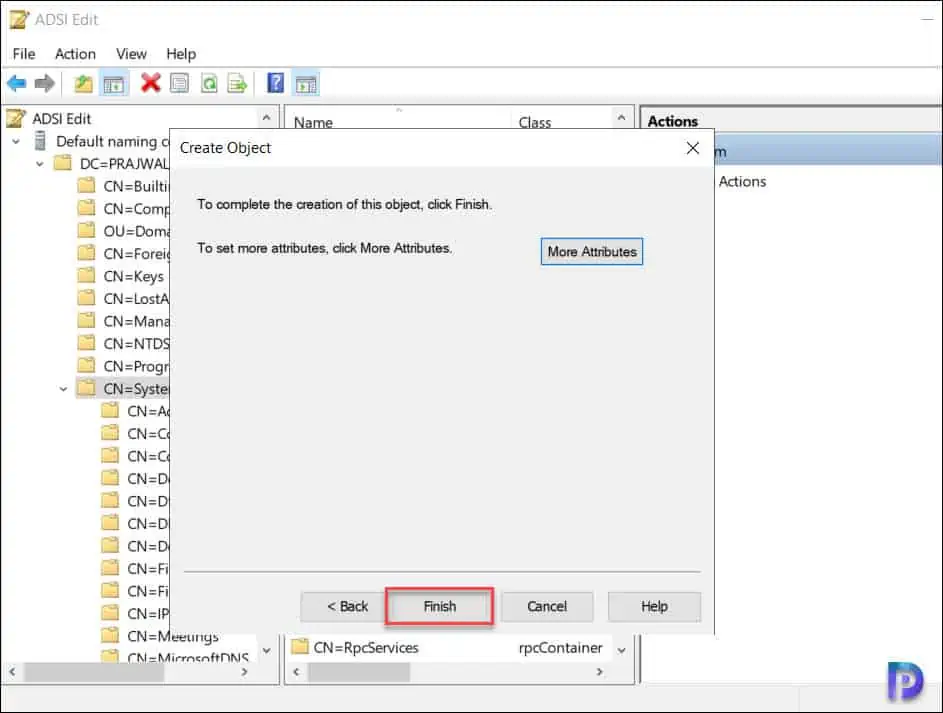This screenshot has width=943, height=713.
Task: Click the tree pane scroll left arrow
Action: click(x=13, y=671)
